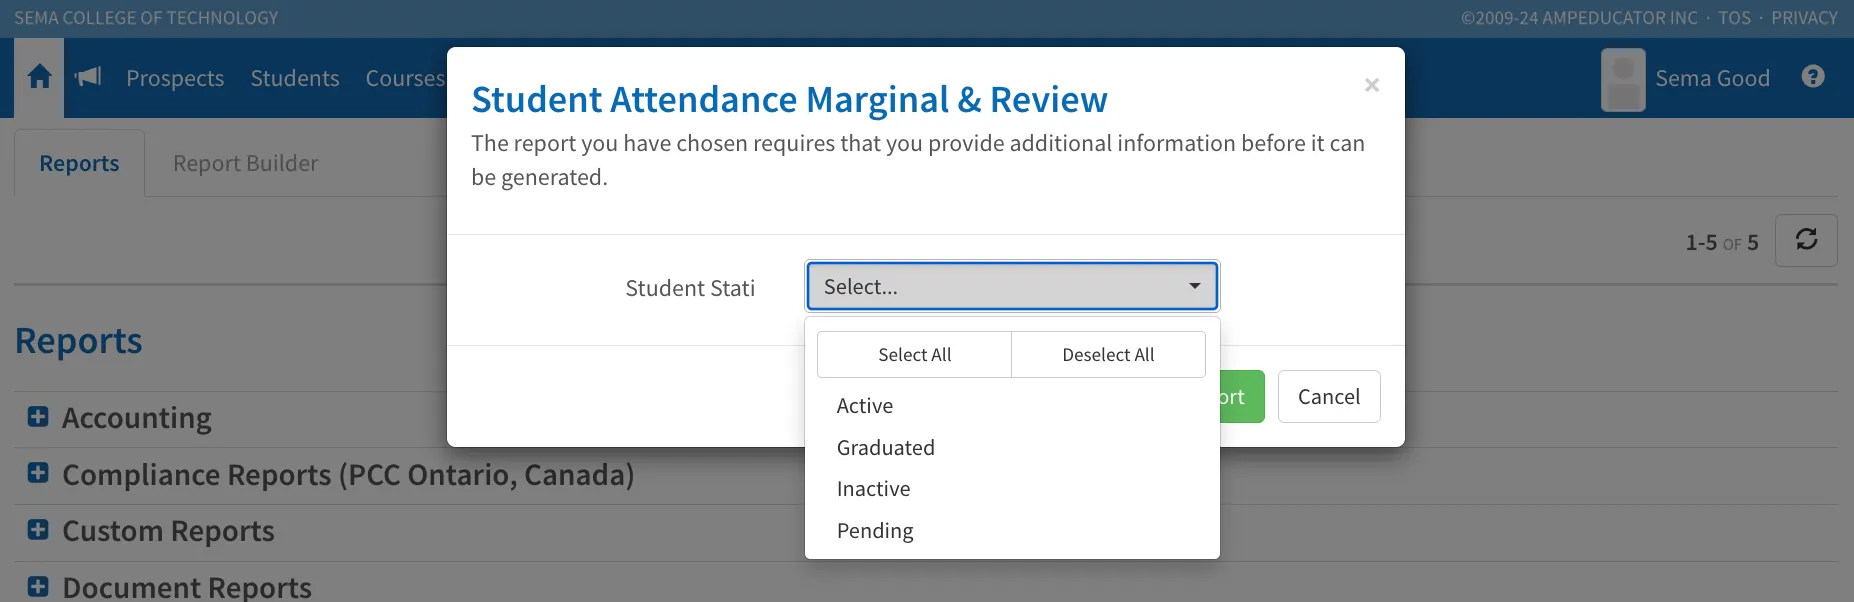Open the announcements megaphone icon
The height and width of the screenshot is (602, 1854).
click(x=89, y=77)
